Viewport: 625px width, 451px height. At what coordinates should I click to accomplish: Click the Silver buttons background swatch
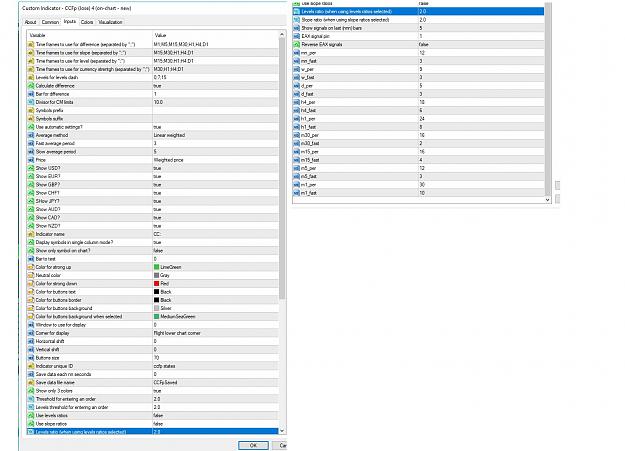(x=157, y=308)
